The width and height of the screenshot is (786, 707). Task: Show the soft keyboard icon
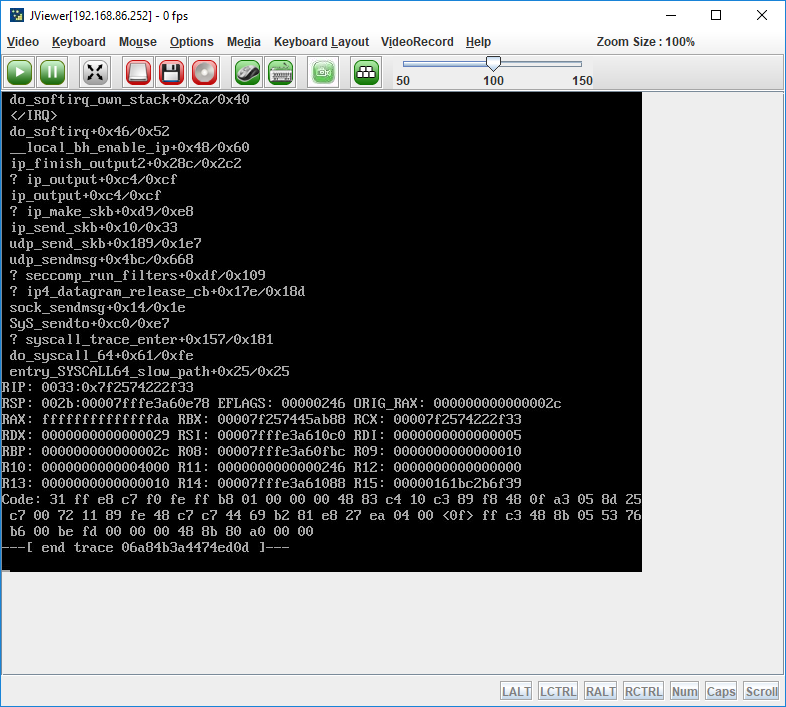[281, 73]
